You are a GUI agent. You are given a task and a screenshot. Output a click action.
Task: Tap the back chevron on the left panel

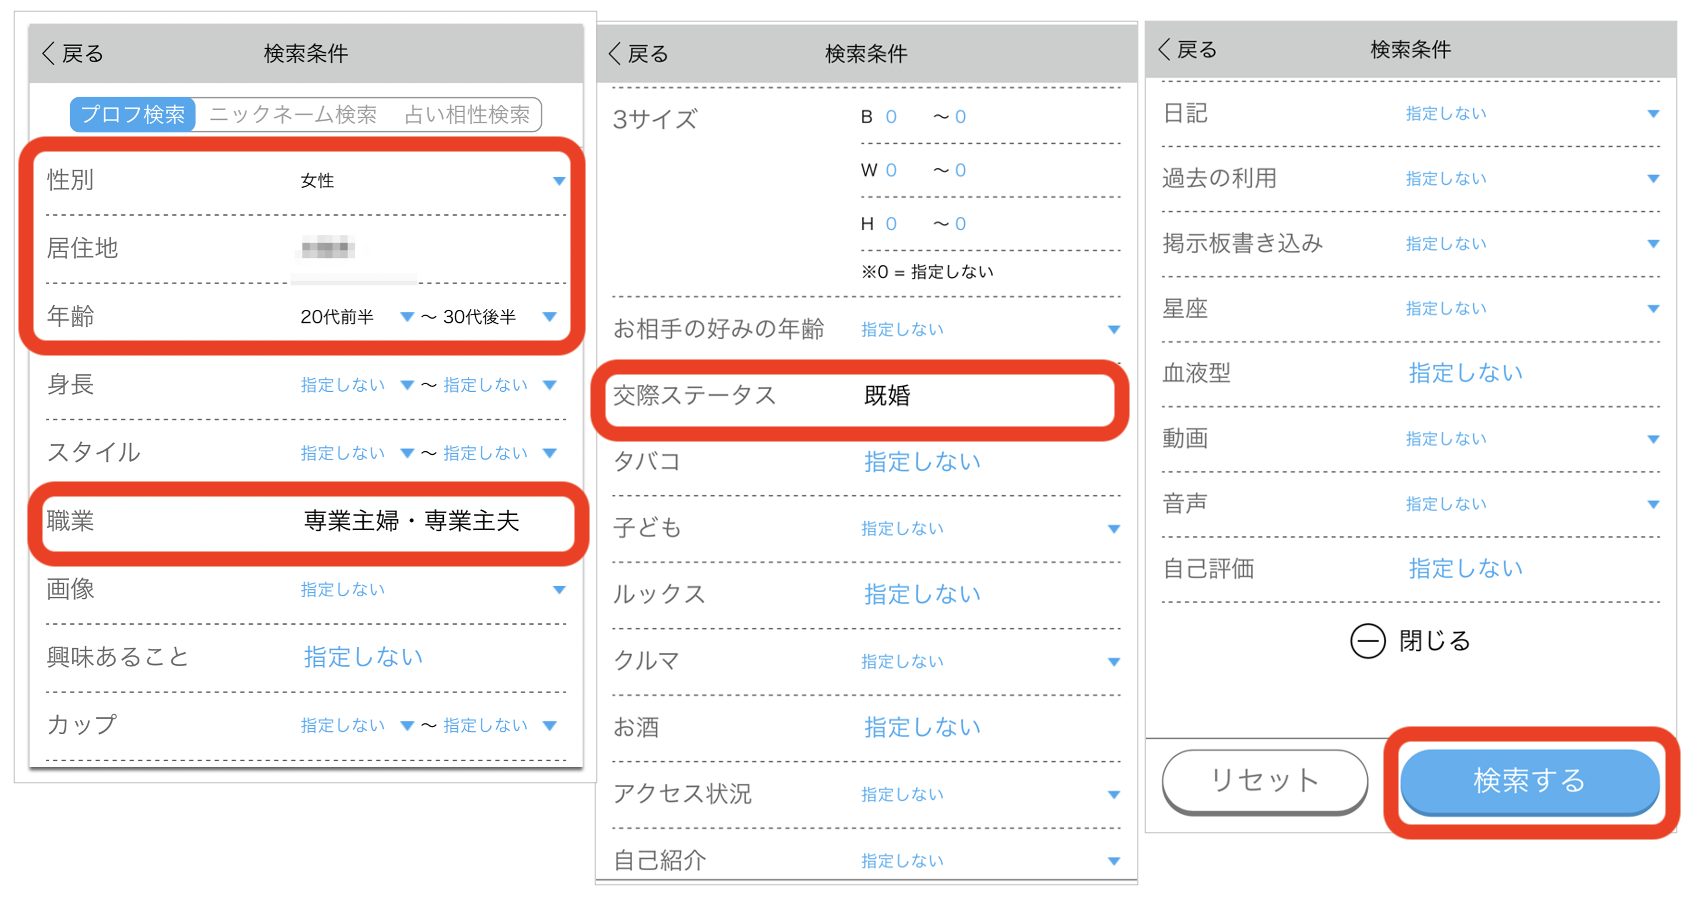tap(49, 54)
